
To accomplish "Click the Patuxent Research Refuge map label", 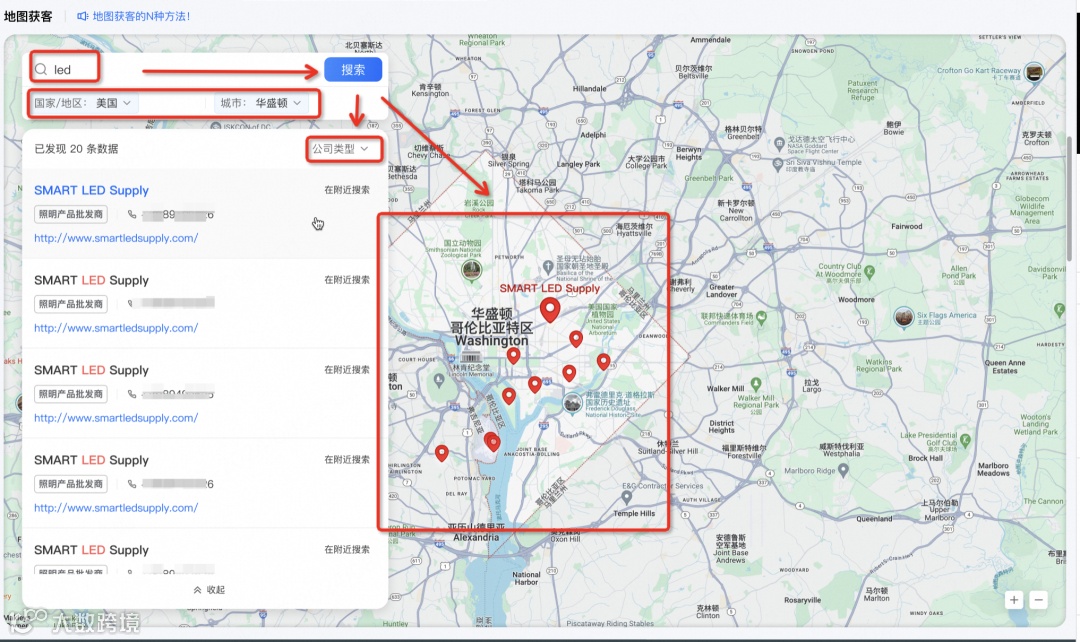I will [862, 90].
